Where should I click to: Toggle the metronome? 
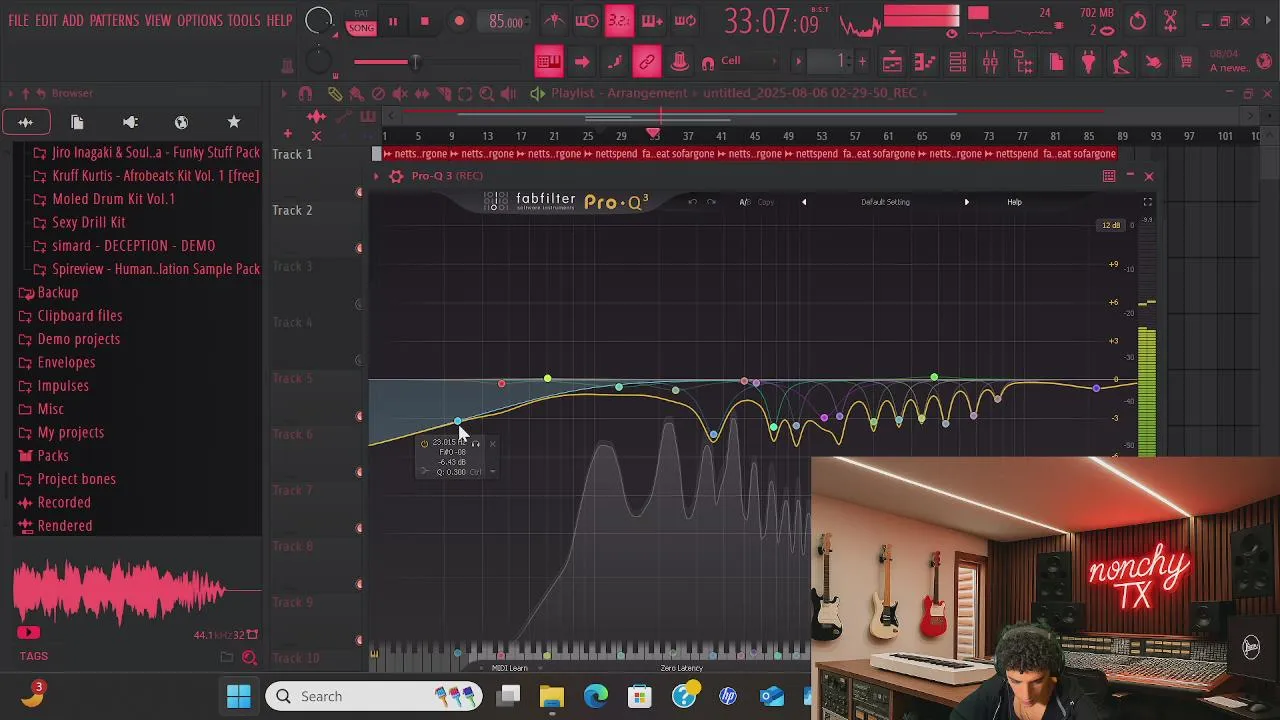pos(554,21)
